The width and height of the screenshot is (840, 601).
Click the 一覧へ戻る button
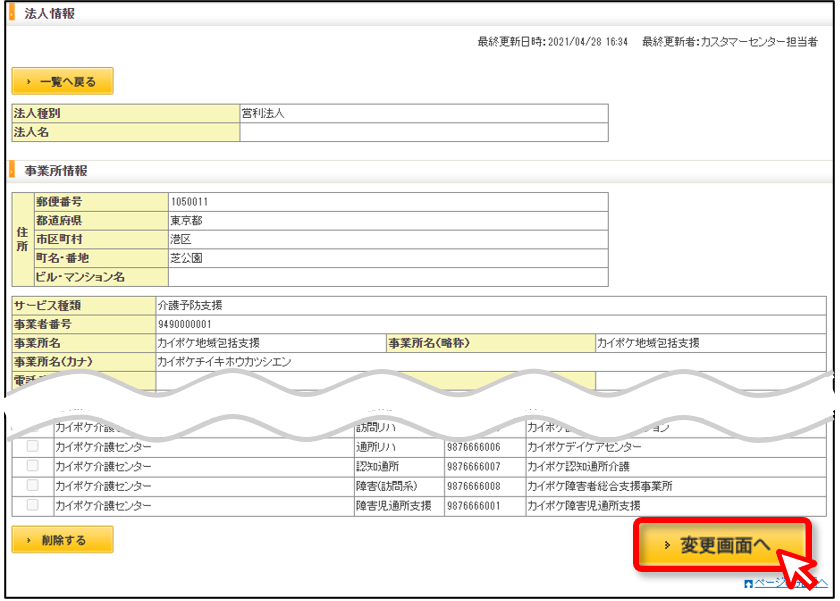pos(62,81)
